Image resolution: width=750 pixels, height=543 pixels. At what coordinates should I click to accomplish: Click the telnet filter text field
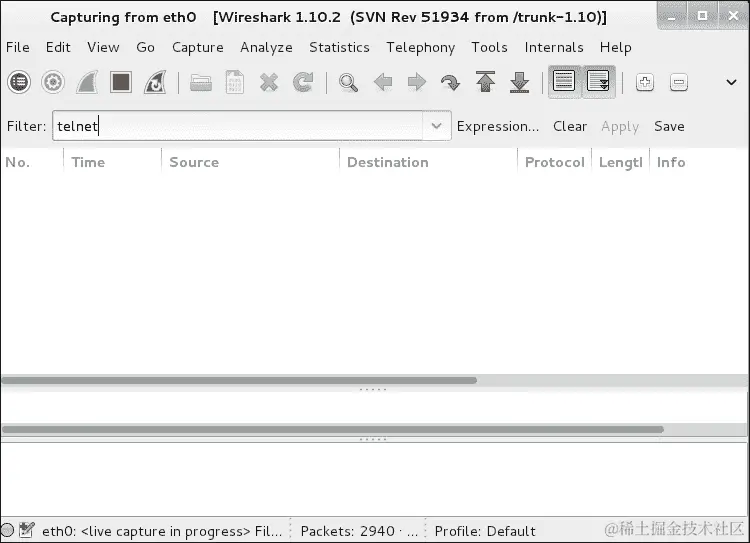pos(237,126)
